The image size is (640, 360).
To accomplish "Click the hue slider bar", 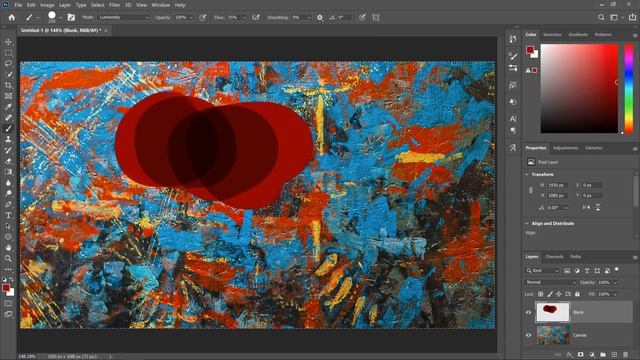I will pos(629,89).
